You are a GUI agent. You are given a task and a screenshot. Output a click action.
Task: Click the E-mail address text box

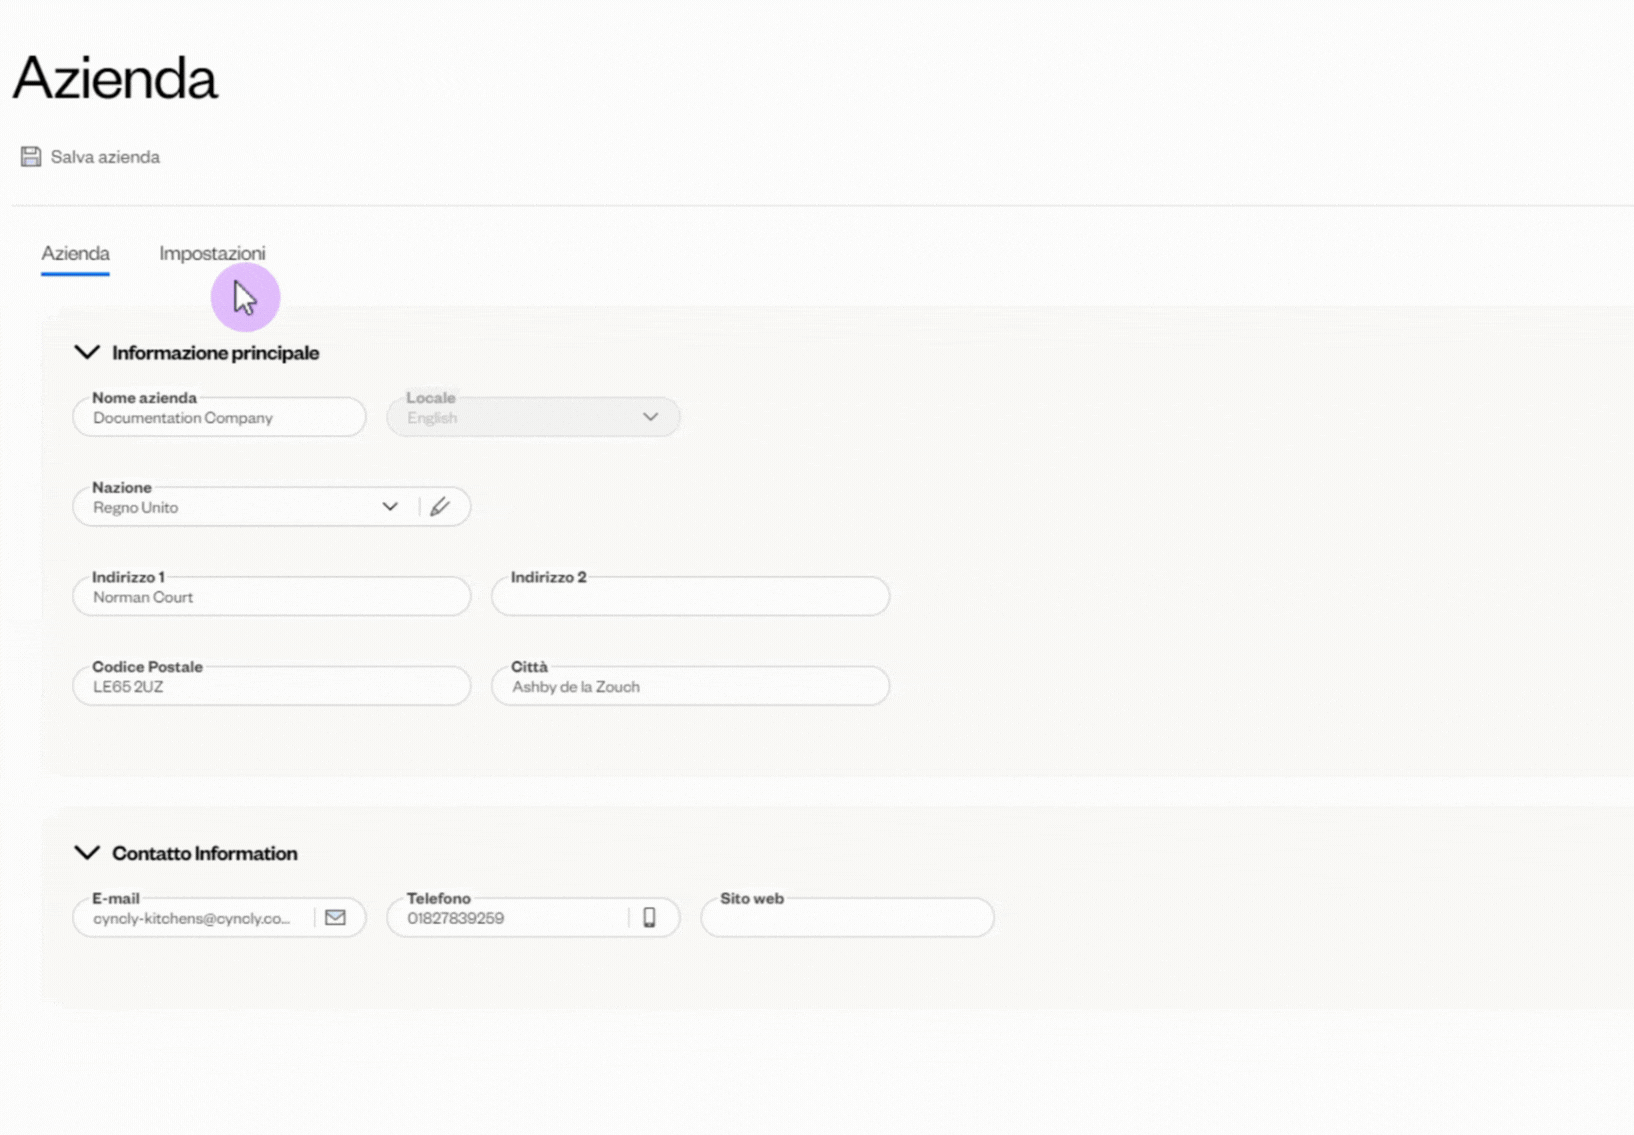coord(195,918)
